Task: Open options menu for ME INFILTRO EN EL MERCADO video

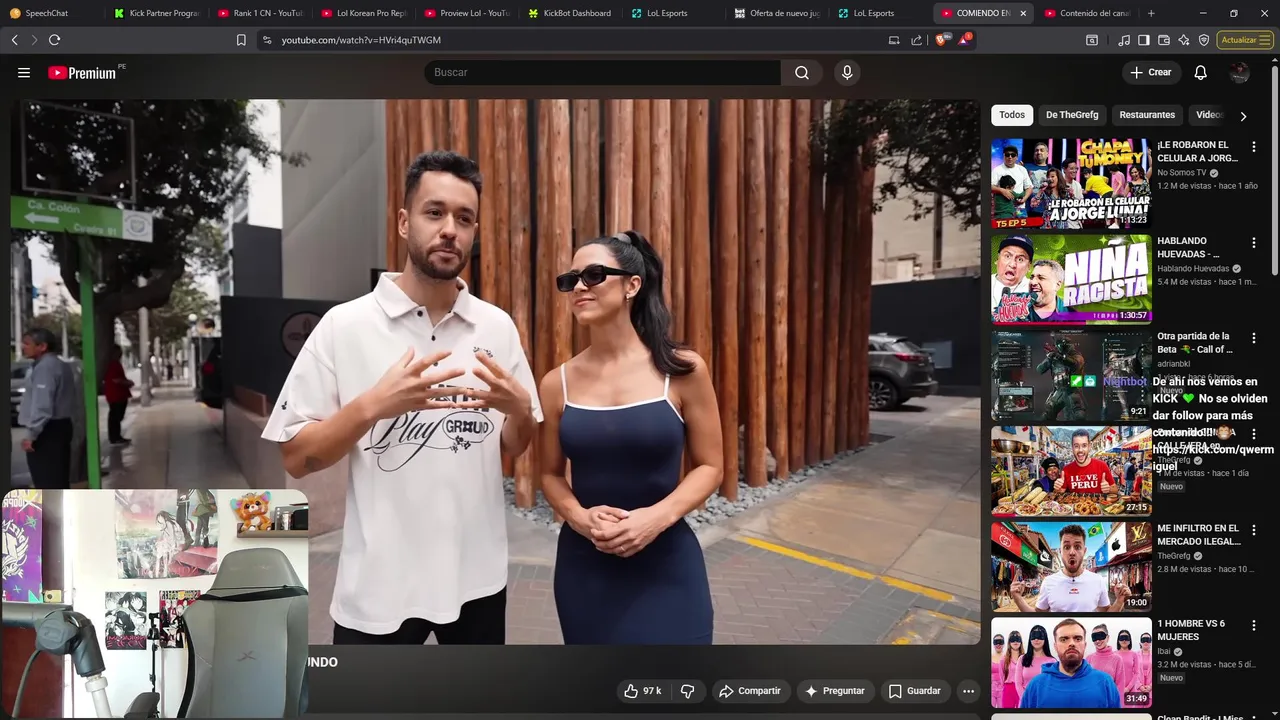Action: pos(1253,530)
